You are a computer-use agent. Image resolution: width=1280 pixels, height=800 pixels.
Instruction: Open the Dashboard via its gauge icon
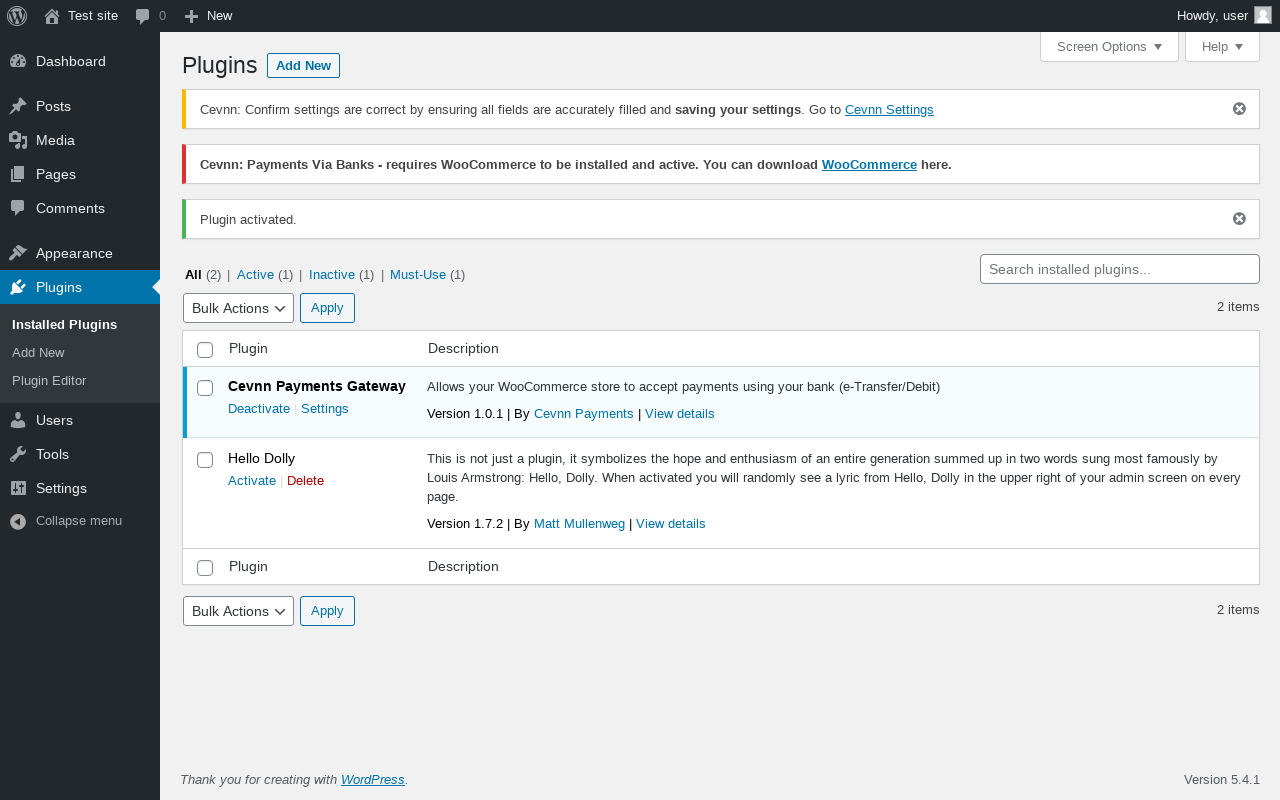tap(18, 61)
